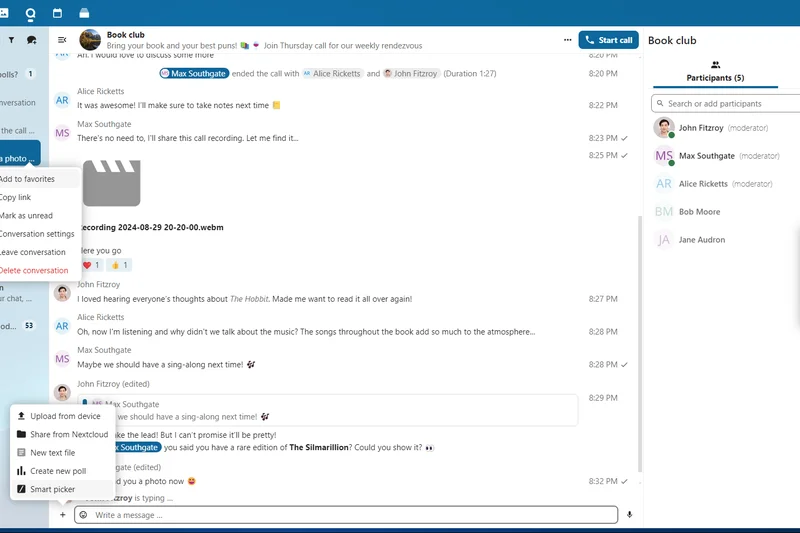800x533 pixels.
Task: Open conversation with 53 unread messages
Action: (18, 326)
